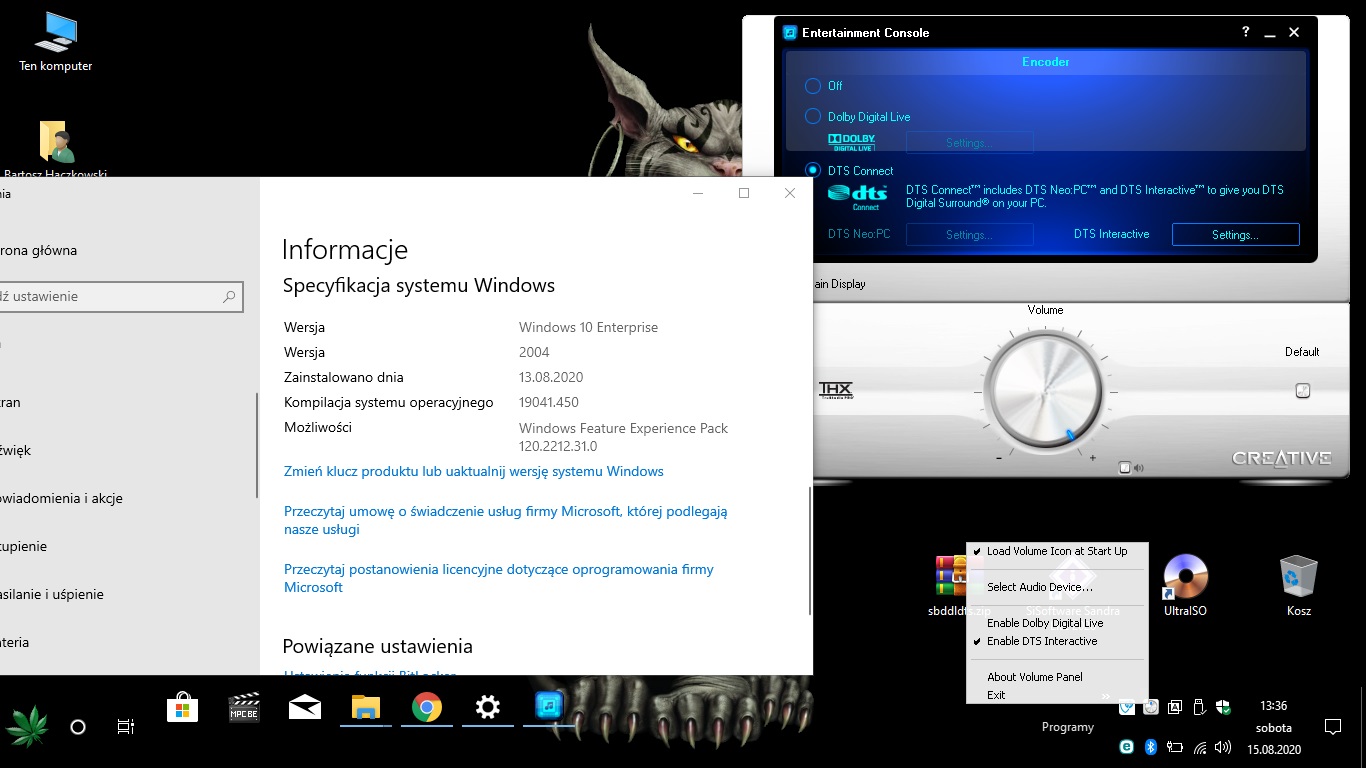This screenshot has height=768, width=1366.
Task: Open MPC-BE media player from taskbar
Action: (245, 708)
